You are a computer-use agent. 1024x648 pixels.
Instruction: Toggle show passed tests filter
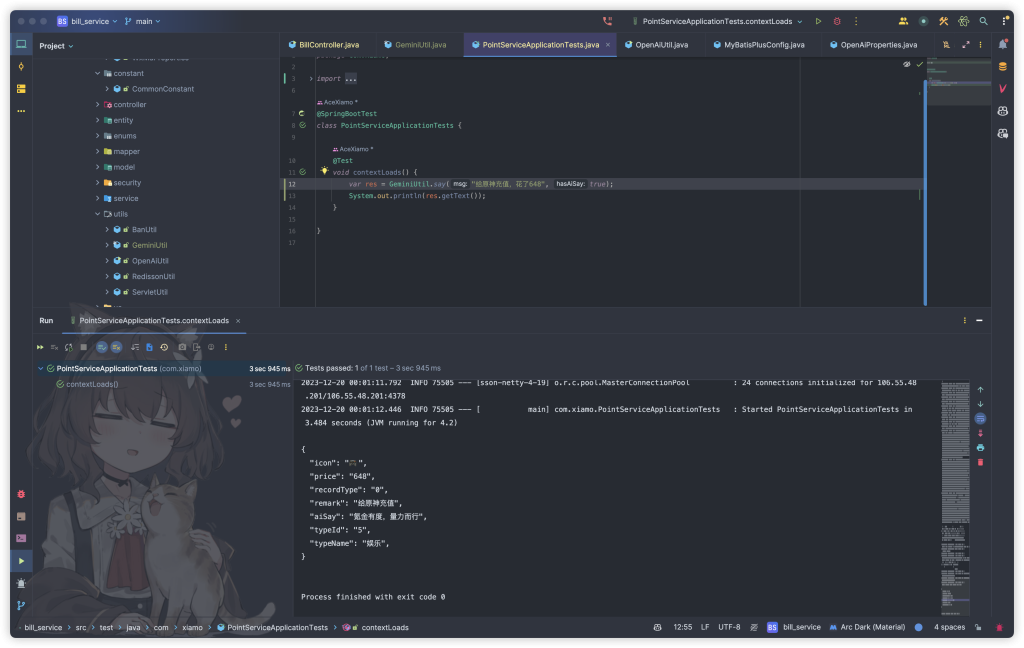(101, 347)
